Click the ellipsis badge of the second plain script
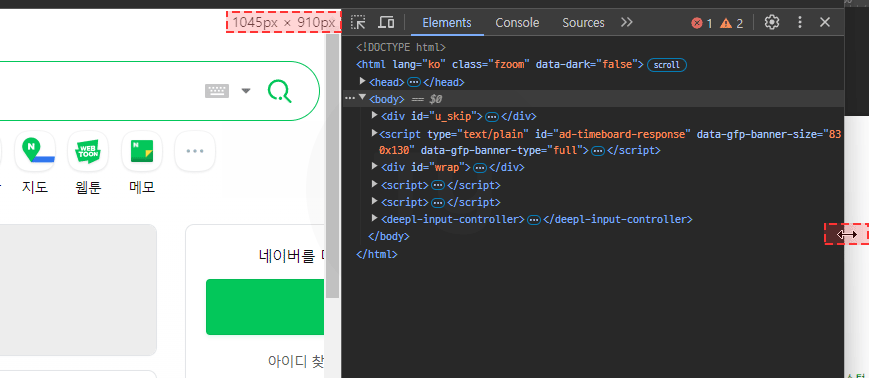Image resolution: width=869 pixels, height=378 pixels. 438,202
